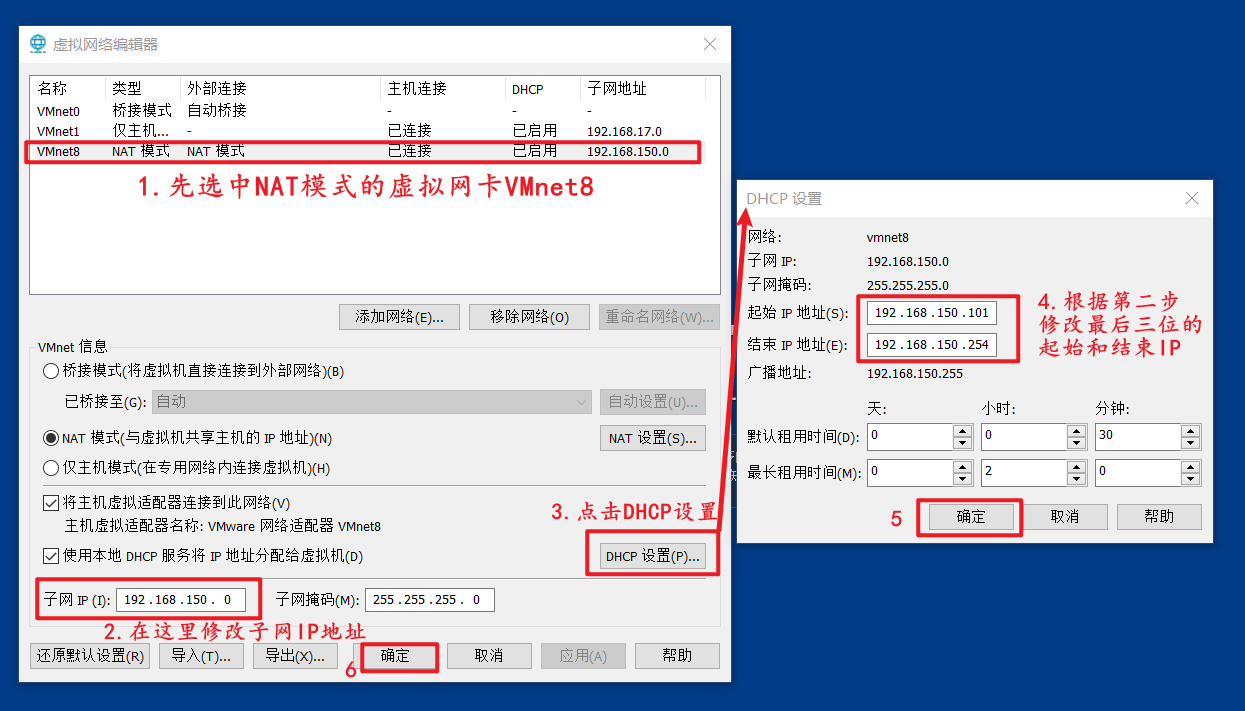
Task: Click subnet address 192.168.17.0 cell
Action: (624, 131)
